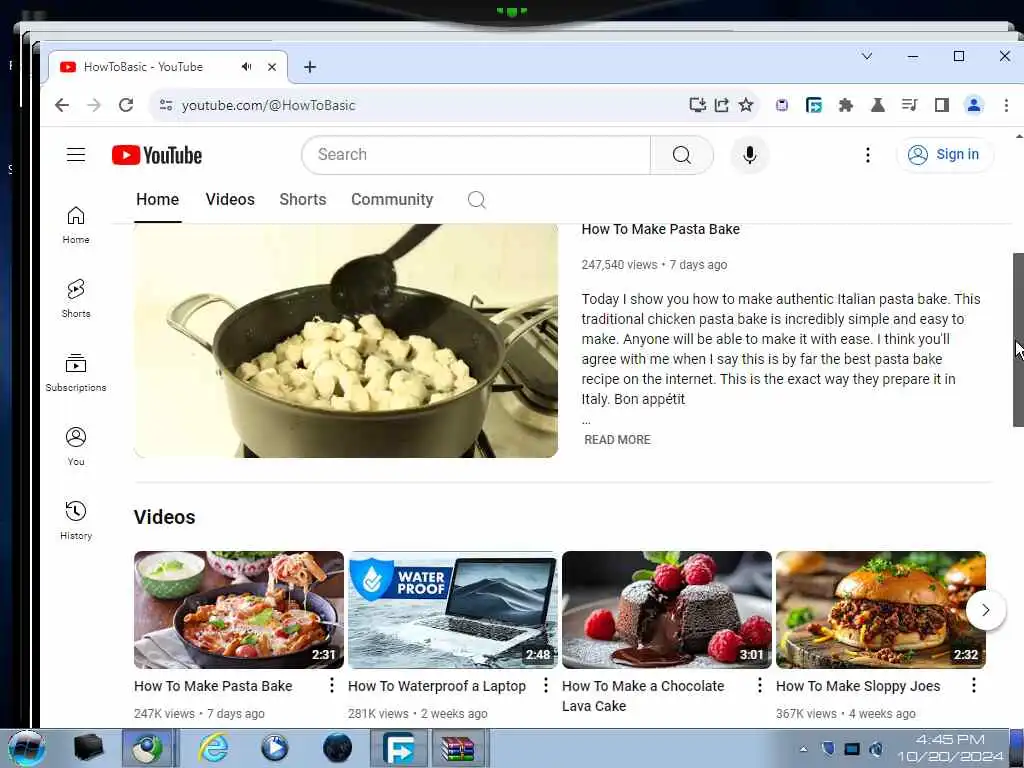1024x768 pixels.
Task: Open the featured How To Make Pasta Bake title
Action: (660, 229)
